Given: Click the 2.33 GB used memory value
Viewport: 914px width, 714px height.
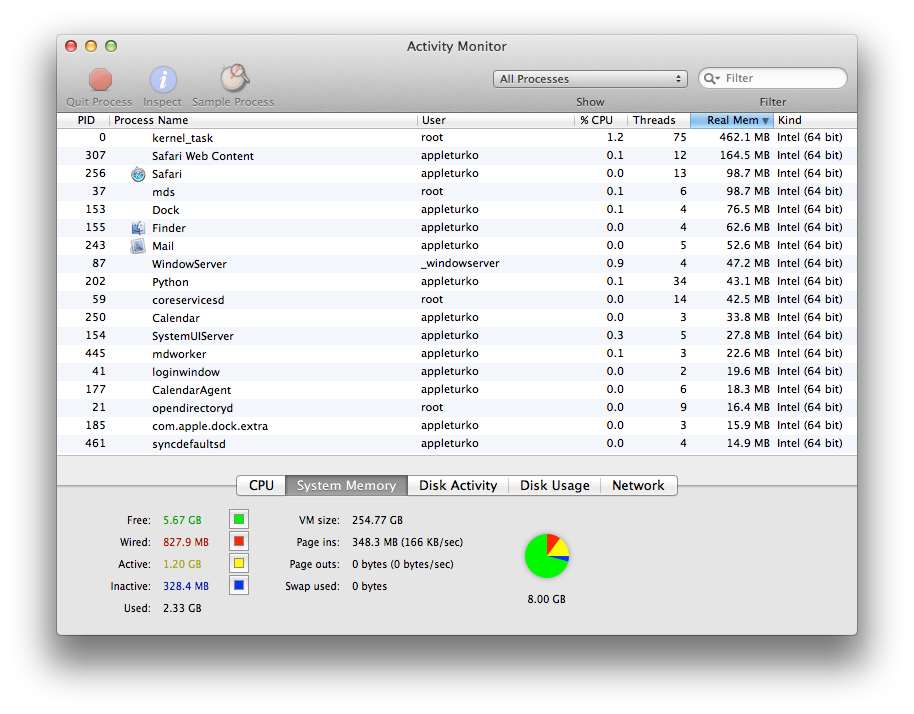Looking at the screenshot, I should 182,608.
